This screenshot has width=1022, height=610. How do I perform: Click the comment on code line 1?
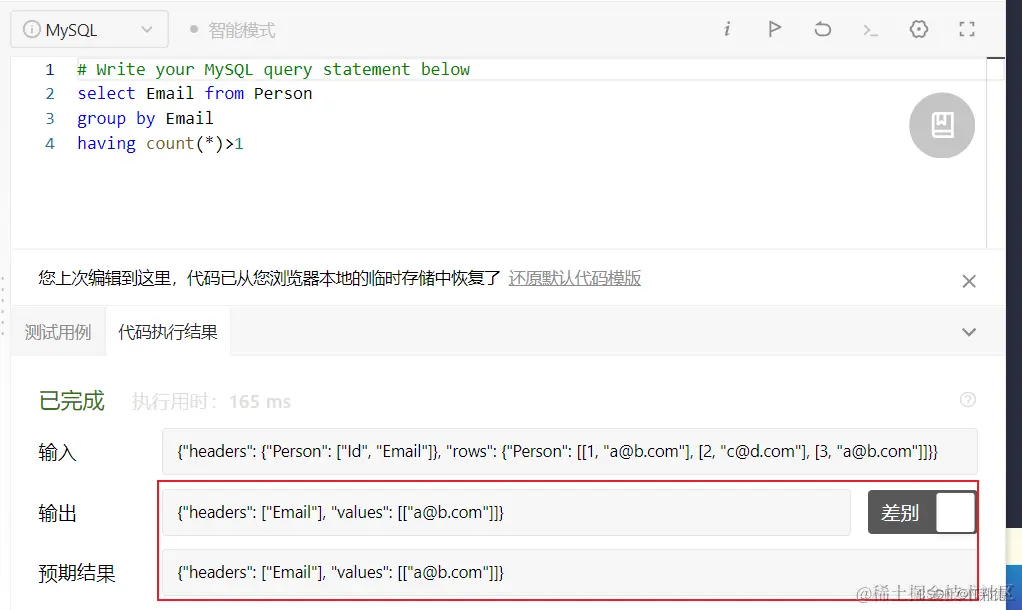click(274, 69)
